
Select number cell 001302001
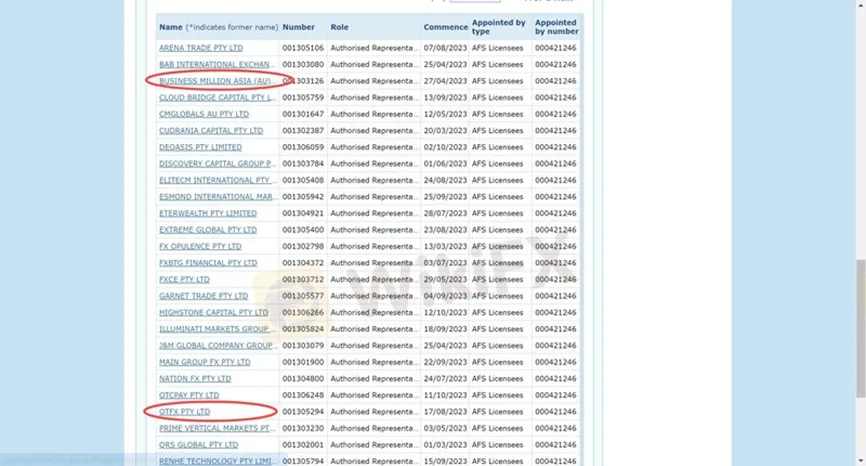(303, 446)
